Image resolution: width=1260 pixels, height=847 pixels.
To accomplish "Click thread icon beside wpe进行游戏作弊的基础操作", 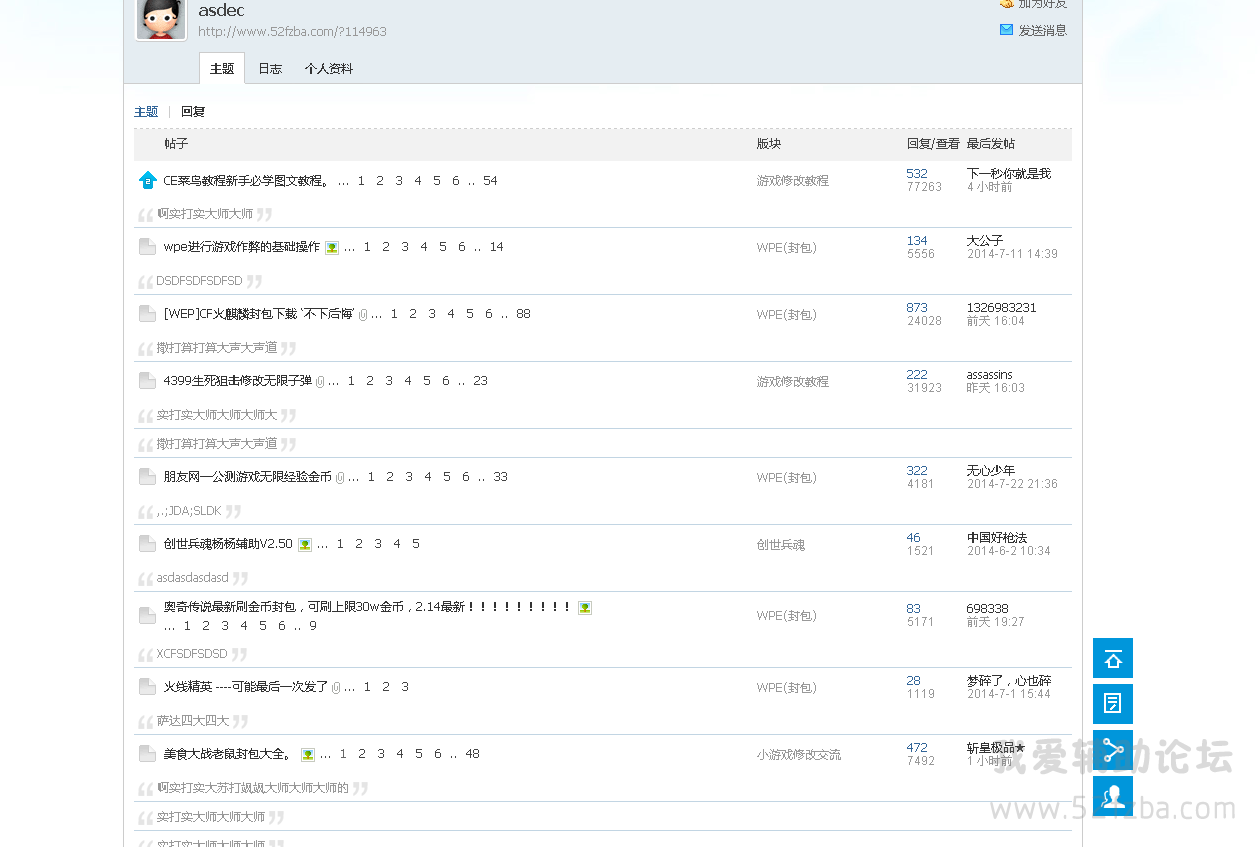I will [147, 247].
